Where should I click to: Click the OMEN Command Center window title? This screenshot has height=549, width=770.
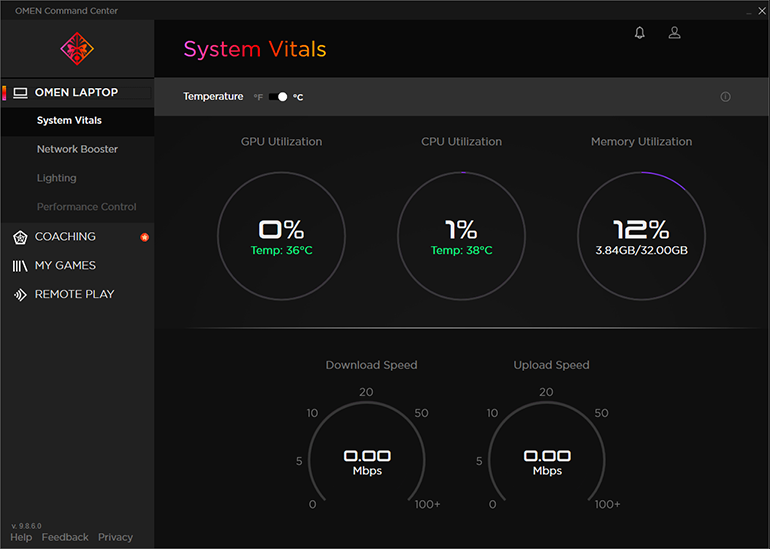click(x=66, y=11)
